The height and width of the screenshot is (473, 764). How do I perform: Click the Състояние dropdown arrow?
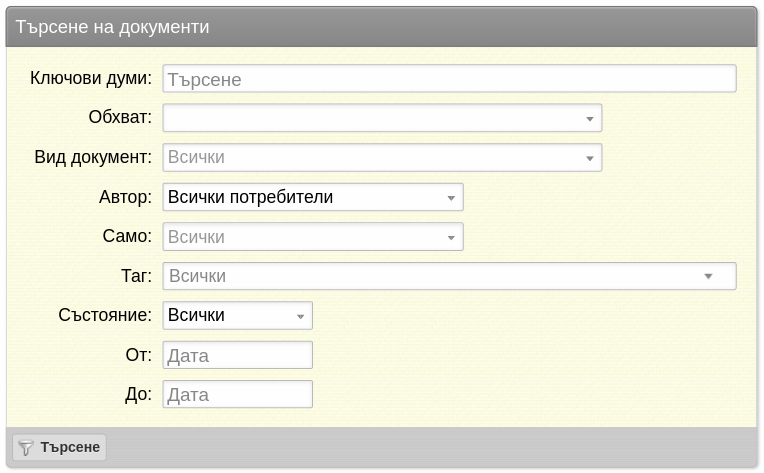coord(300,317)
